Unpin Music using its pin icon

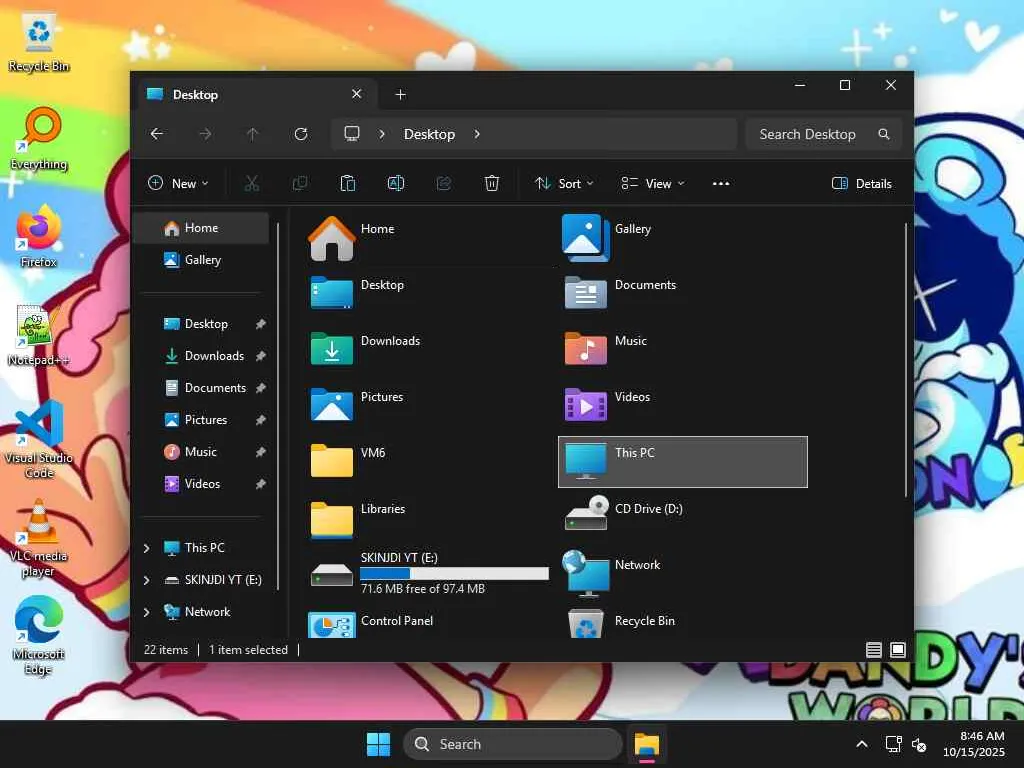[261, 452]
